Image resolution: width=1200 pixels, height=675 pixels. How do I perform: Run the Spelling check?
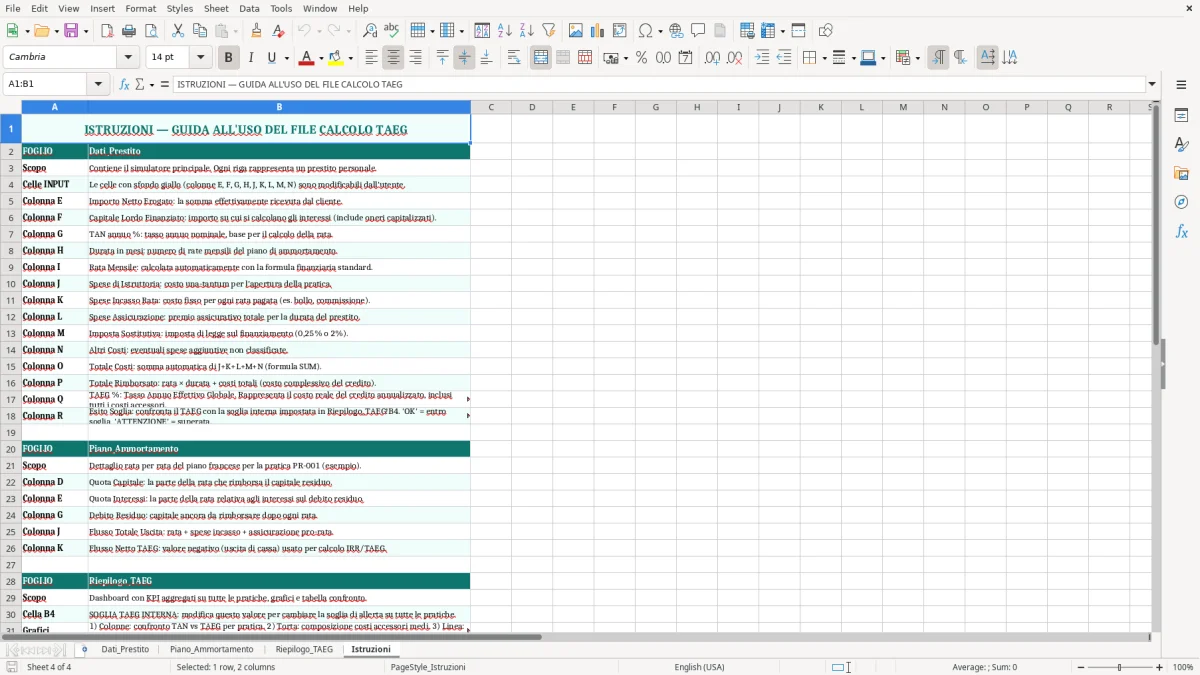click(x=391, y=31)
